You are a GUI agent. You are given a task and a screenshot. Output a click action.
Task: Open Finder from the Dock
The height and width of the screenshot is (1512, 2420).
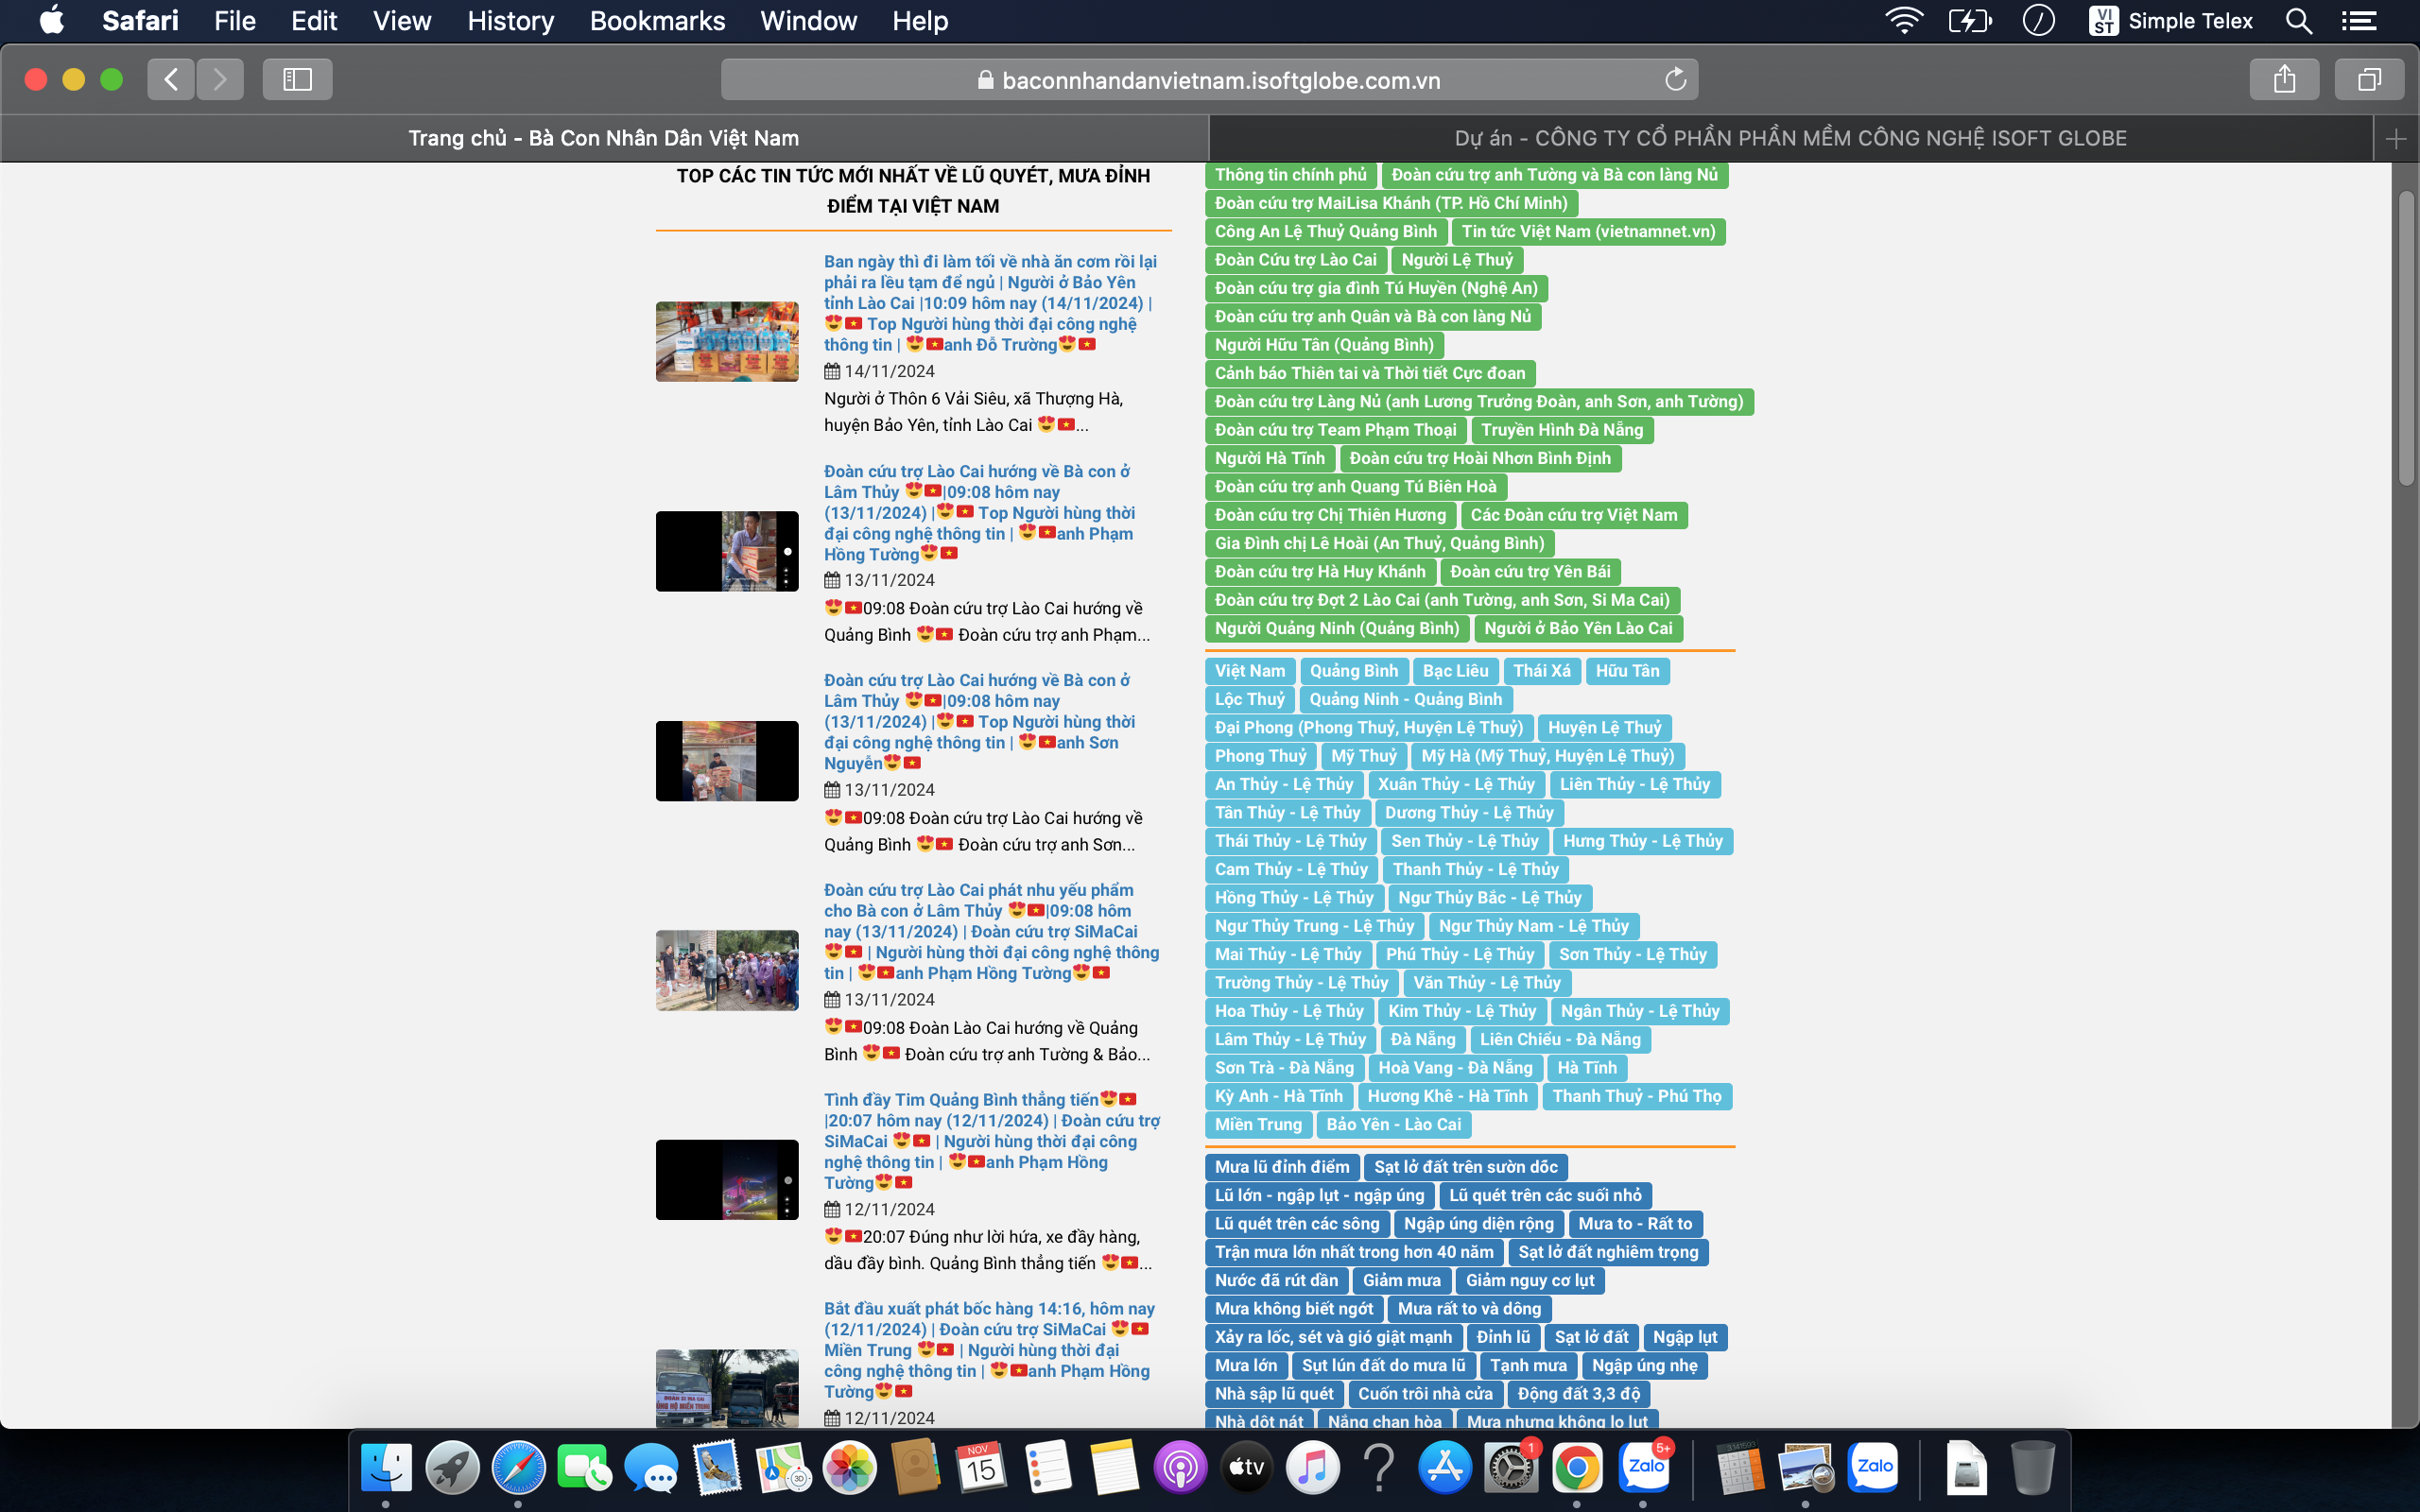[386, 1467]
